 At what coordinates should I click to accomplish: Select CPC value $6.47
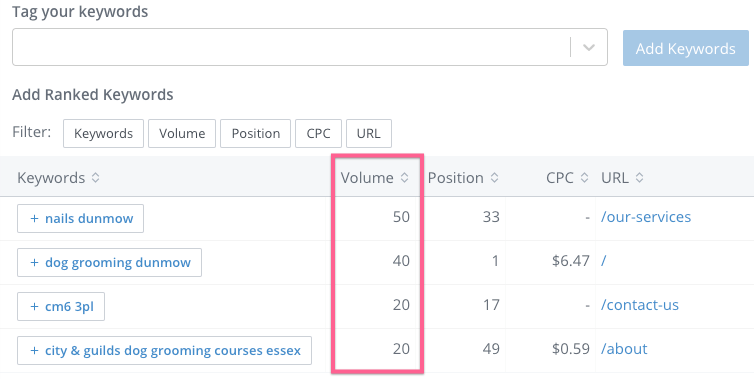click(x=571, y=261)
